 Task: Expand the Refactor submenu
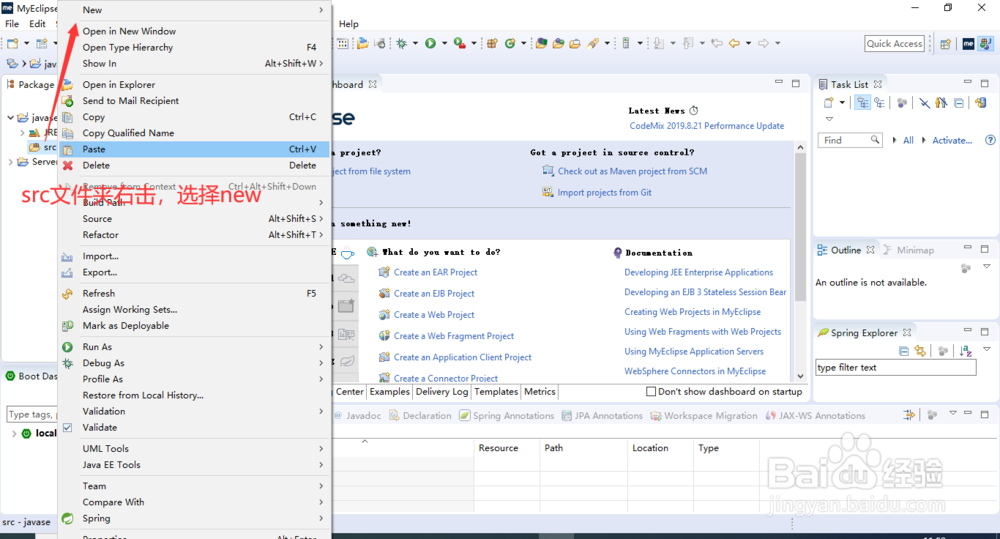pyautogui.click(x=195, y=235)
